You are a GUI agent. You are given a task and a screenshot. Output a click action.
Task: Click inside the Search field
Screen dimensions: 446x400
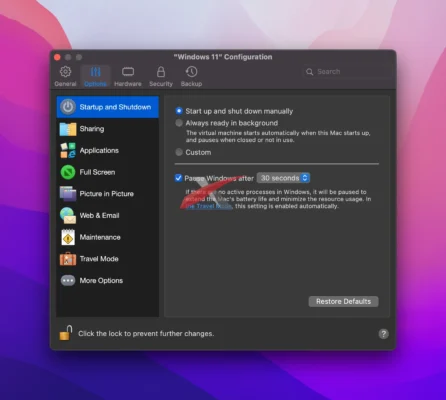pyautogui.click(x=347, y=72)
